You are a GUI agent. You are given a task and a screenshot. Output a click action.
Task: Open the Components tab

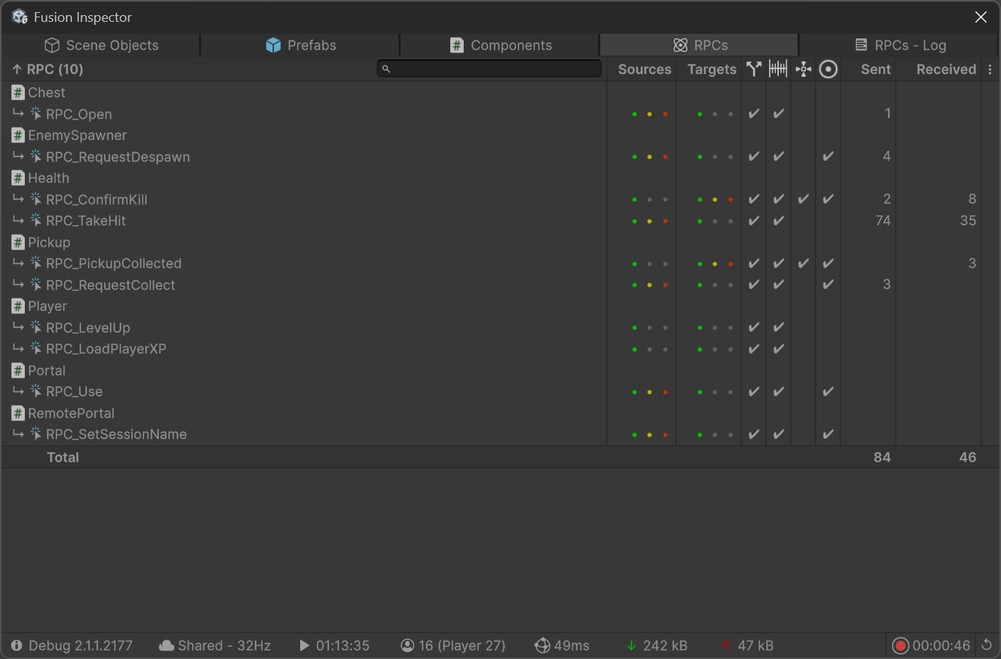tap(500, 45)
